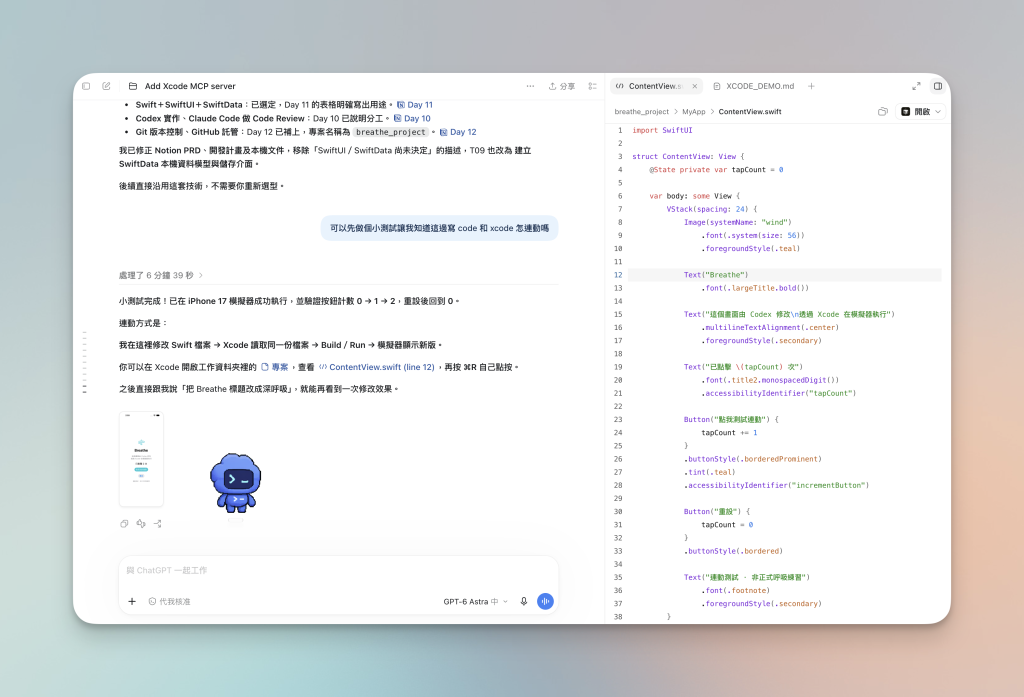Screen dimensions: 1024x697
Task: Expand the editor panel to fullscreen
Action: [x=916, y=86]
